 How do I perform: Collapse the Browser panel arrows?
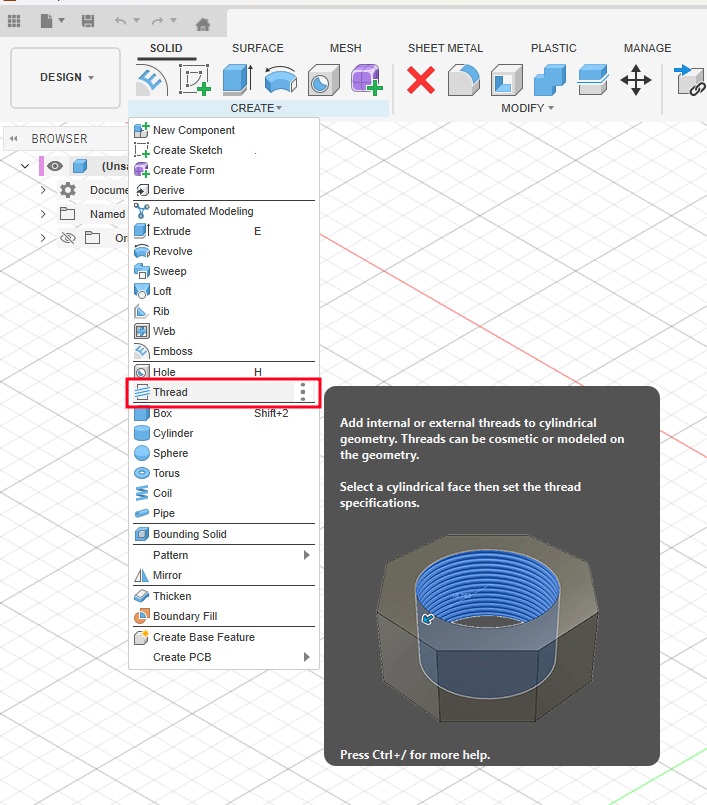(x=14, y=139)
